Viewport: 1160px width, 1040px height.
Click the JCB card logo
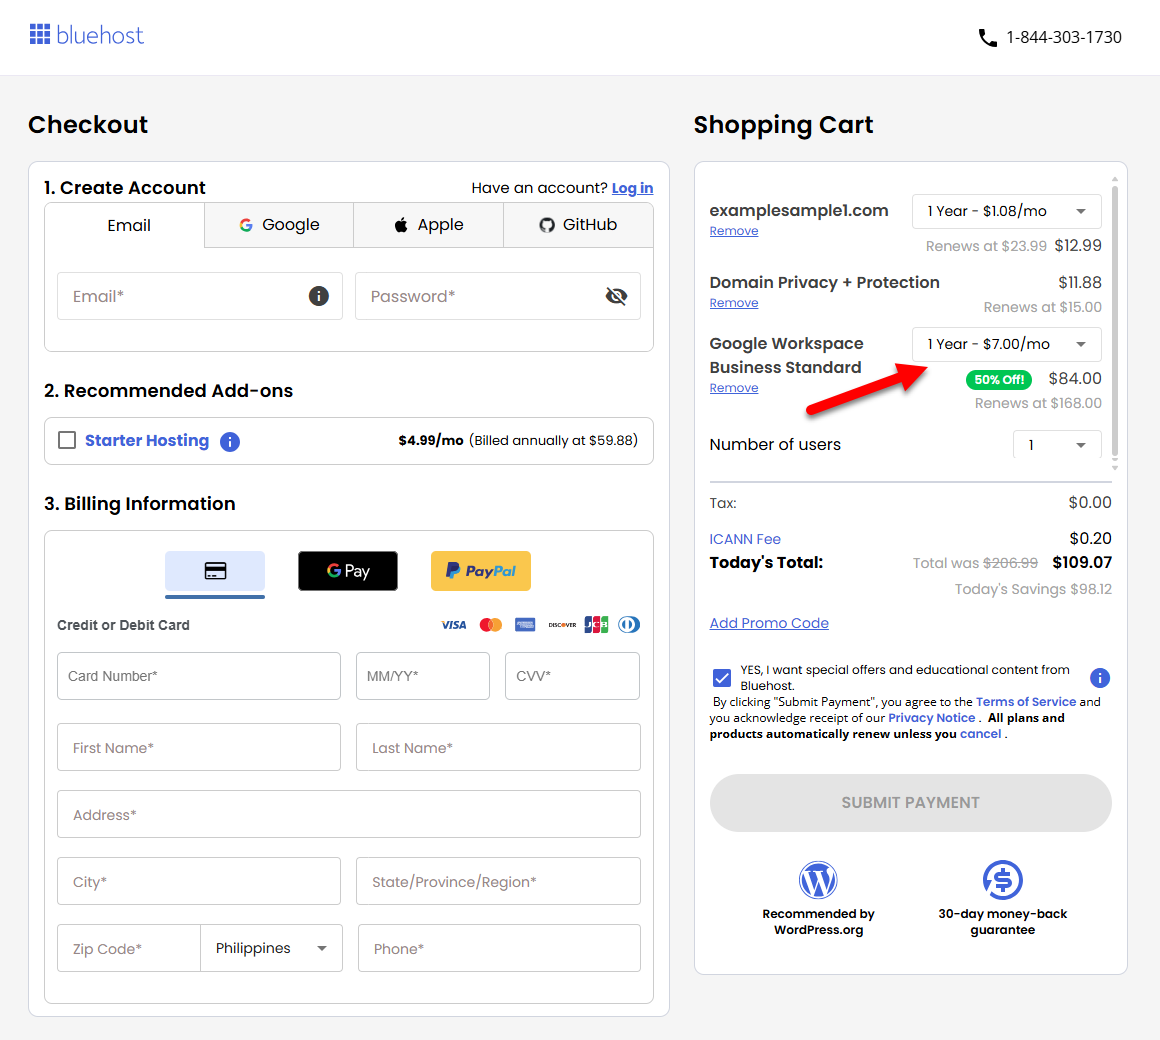pos(596,625)
